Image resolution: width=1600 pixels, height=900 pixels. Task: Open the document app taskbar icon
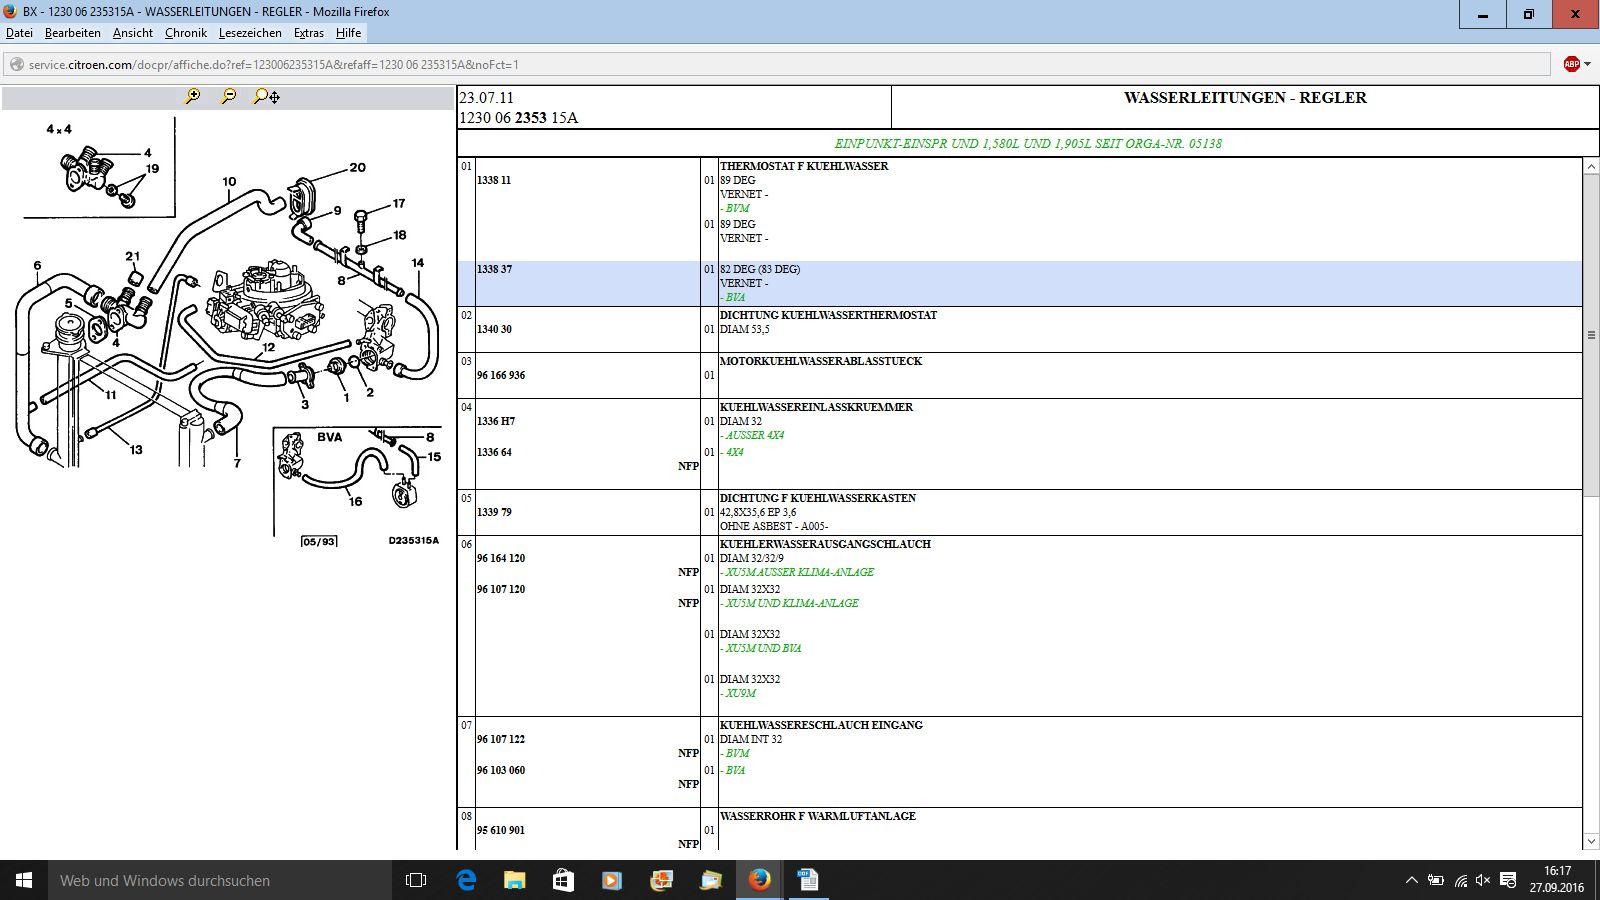[808, 880]
